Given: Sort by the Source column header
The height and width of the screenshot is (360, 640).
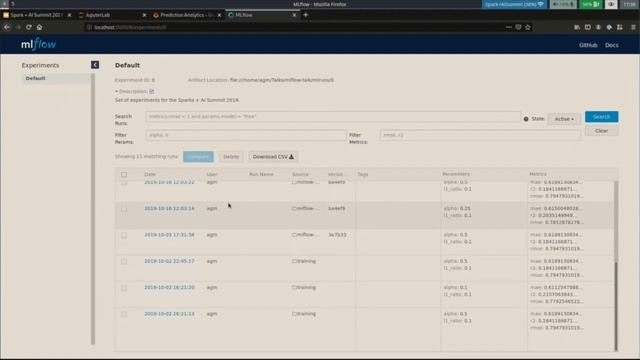Looking at the screenshot, I should 300,174.
